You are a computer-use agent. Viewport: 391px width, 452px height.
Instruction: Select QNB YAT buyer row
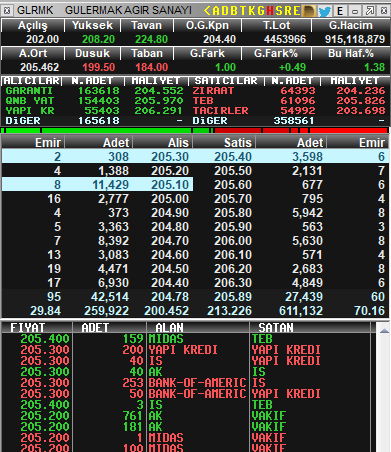tap(94, 101)
